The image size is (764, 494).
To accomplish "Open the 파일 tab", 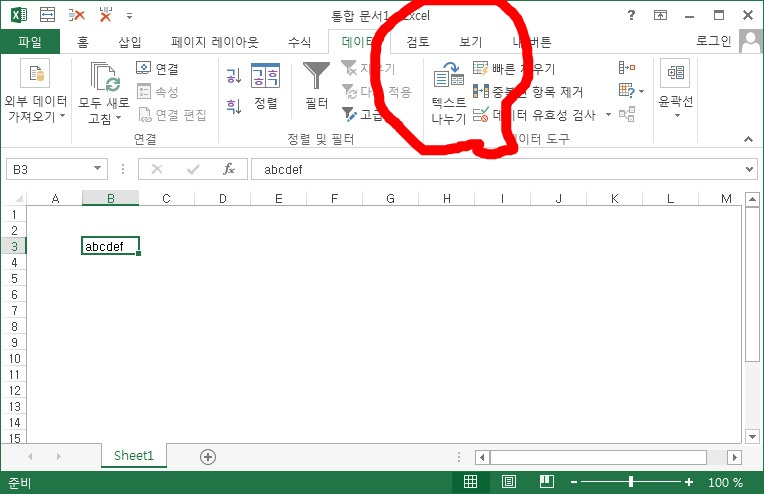I will (x=30, y=42).
